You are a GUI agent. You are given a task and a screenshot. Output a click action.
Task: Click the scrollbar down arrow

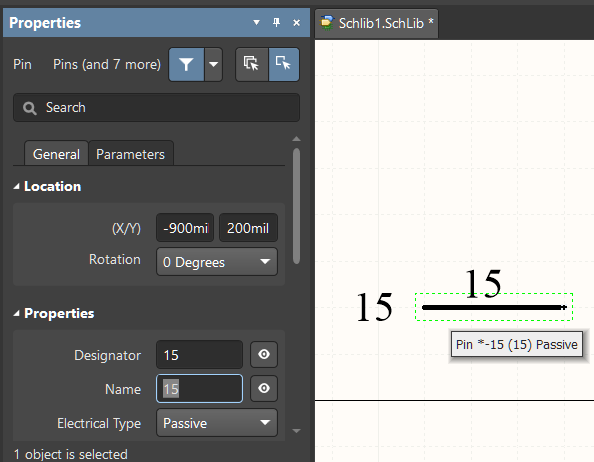297,431
